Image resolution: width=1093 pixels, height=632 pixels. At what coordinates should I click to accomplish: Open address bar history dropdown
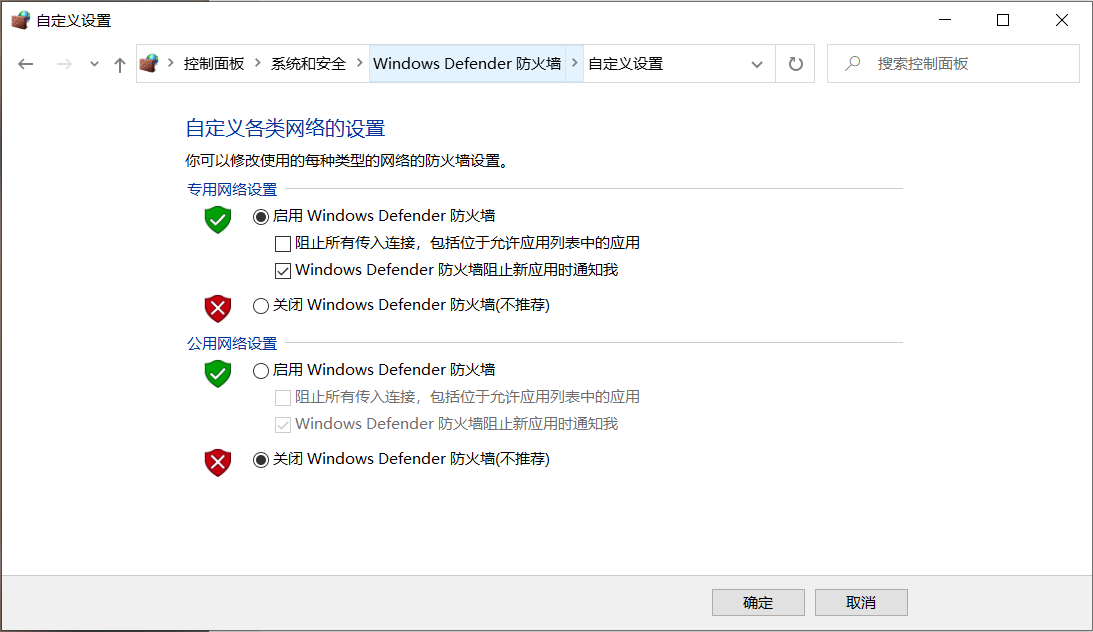tap(756, 64)
